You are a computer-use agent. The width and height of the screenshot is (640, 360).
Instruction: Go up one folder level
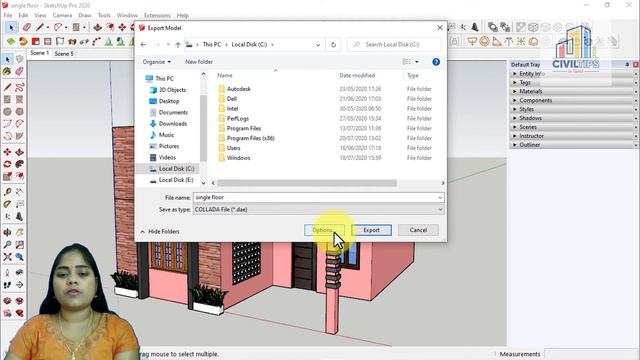click(x=178, y=44)
